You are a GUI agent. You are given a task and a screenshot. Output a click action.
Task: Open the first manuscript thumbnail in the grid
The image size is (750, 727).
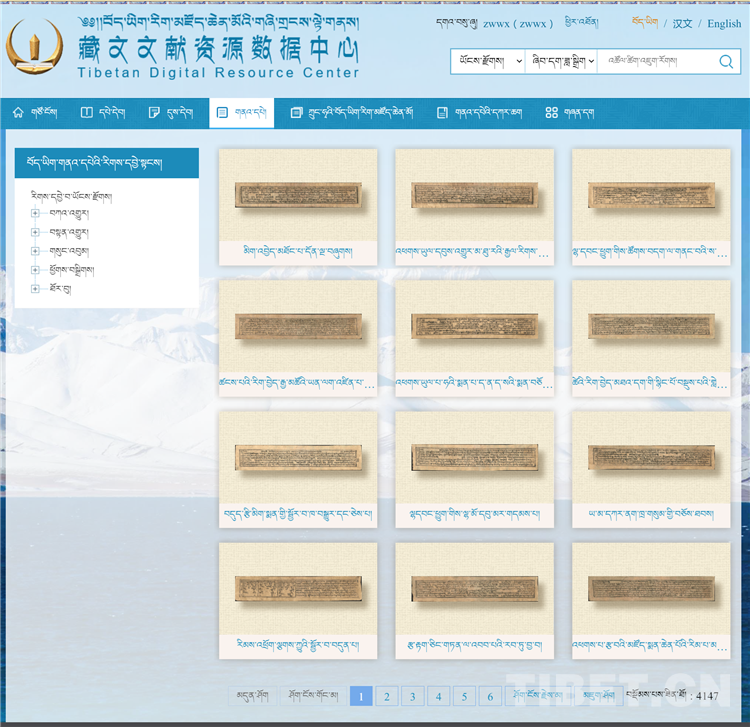click(298, 195)
